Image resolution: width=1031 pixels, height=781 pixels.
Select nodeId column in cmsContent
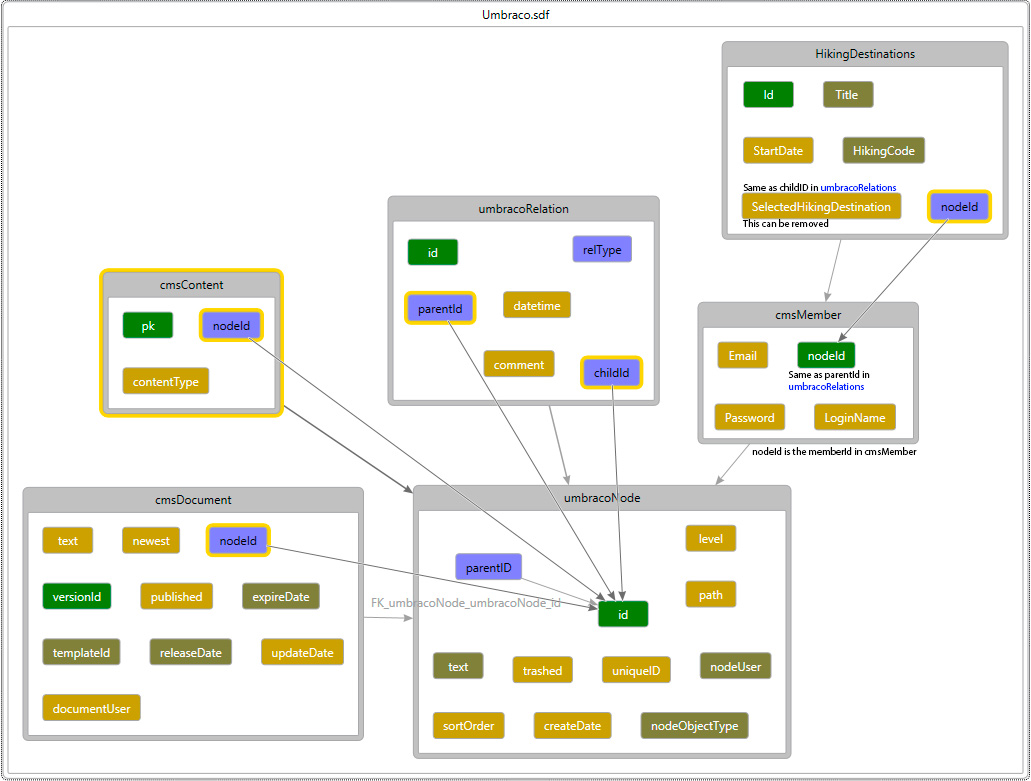(231, 325)
